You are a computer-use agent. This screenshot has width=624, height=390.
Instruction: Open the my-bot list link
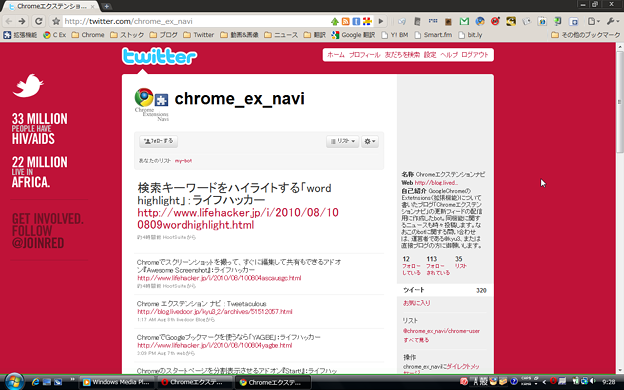point(183,161)
